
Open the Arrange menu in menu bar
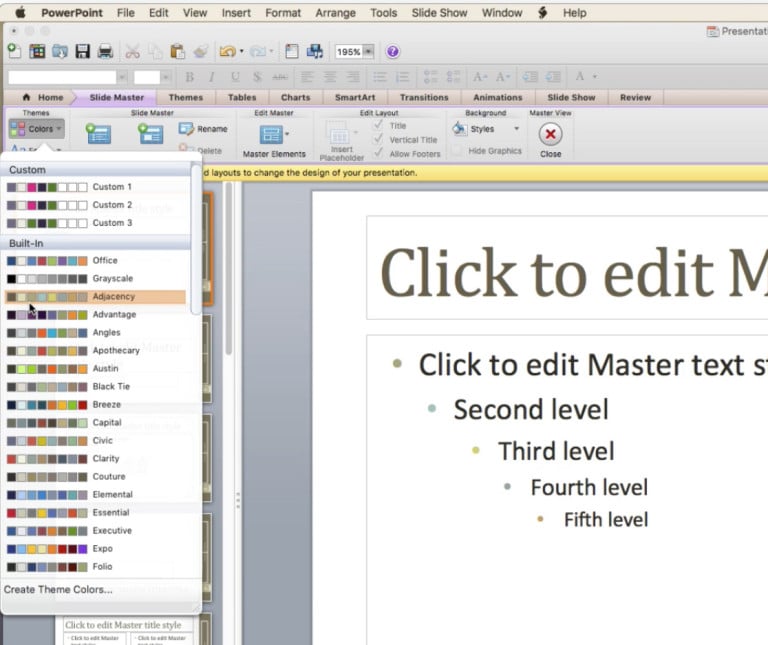pyautogui.click(x=335, y=13)
